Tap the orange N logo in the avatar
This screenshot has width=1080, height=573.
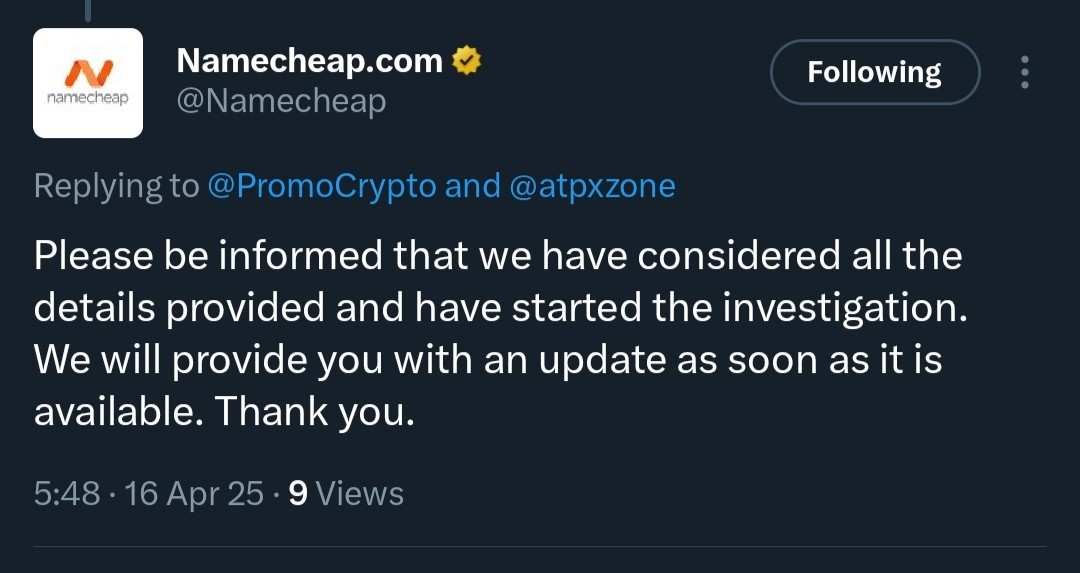pyautogui.click(x=89, y=73)
